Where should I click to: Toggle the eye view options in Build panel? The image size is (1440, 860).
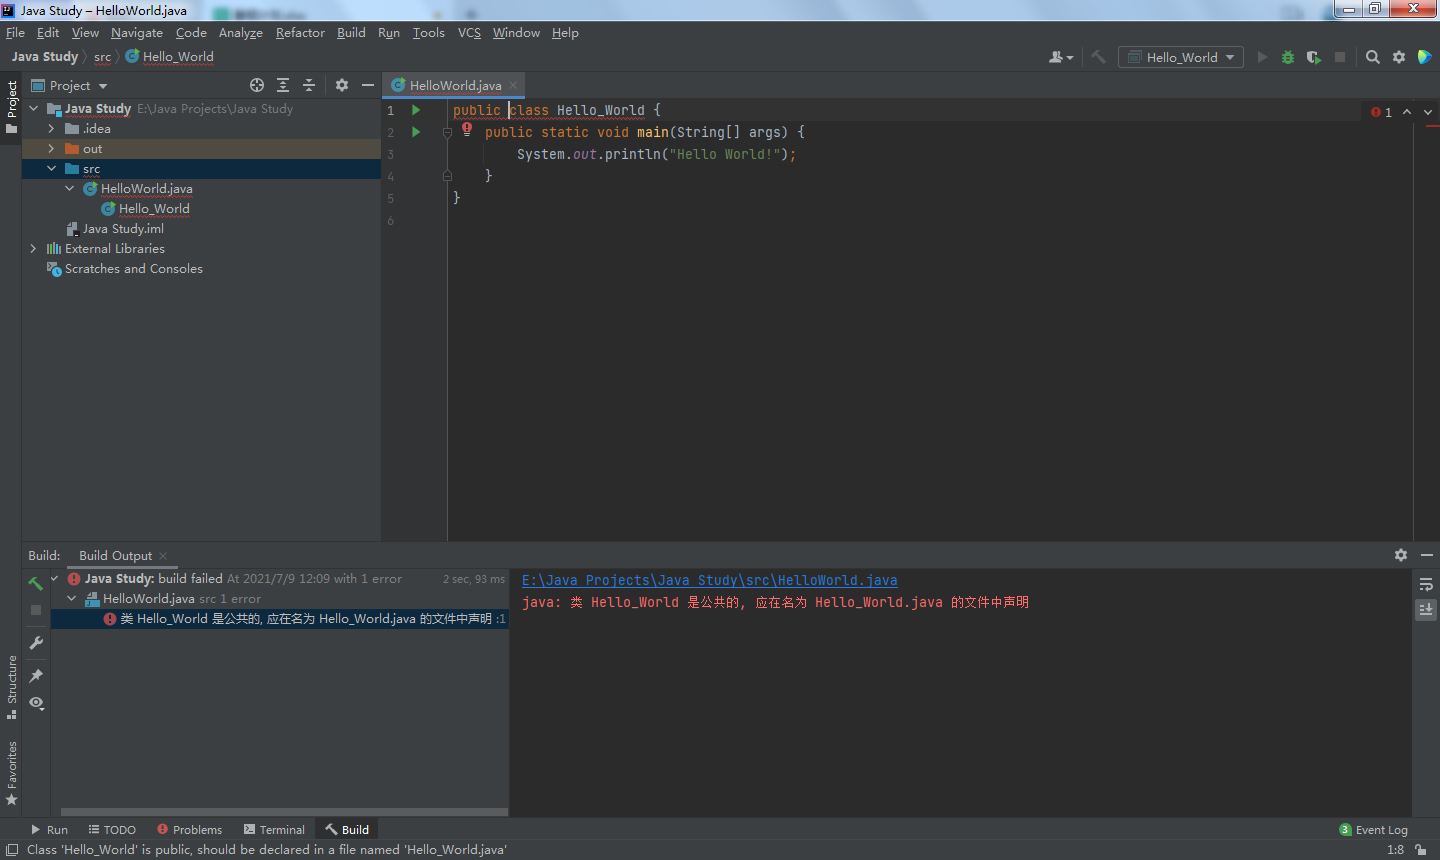click(36, 703)
